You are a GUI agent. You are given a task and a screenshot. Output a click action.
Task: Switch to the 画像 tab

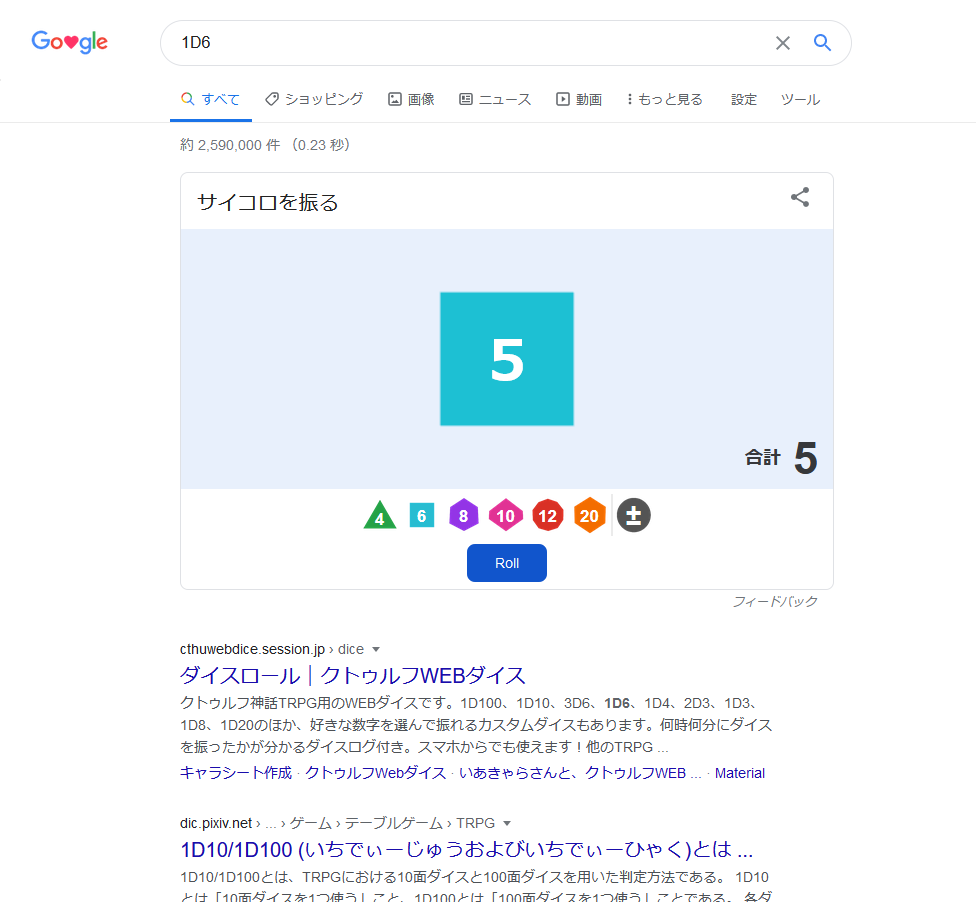click(411, 99)
